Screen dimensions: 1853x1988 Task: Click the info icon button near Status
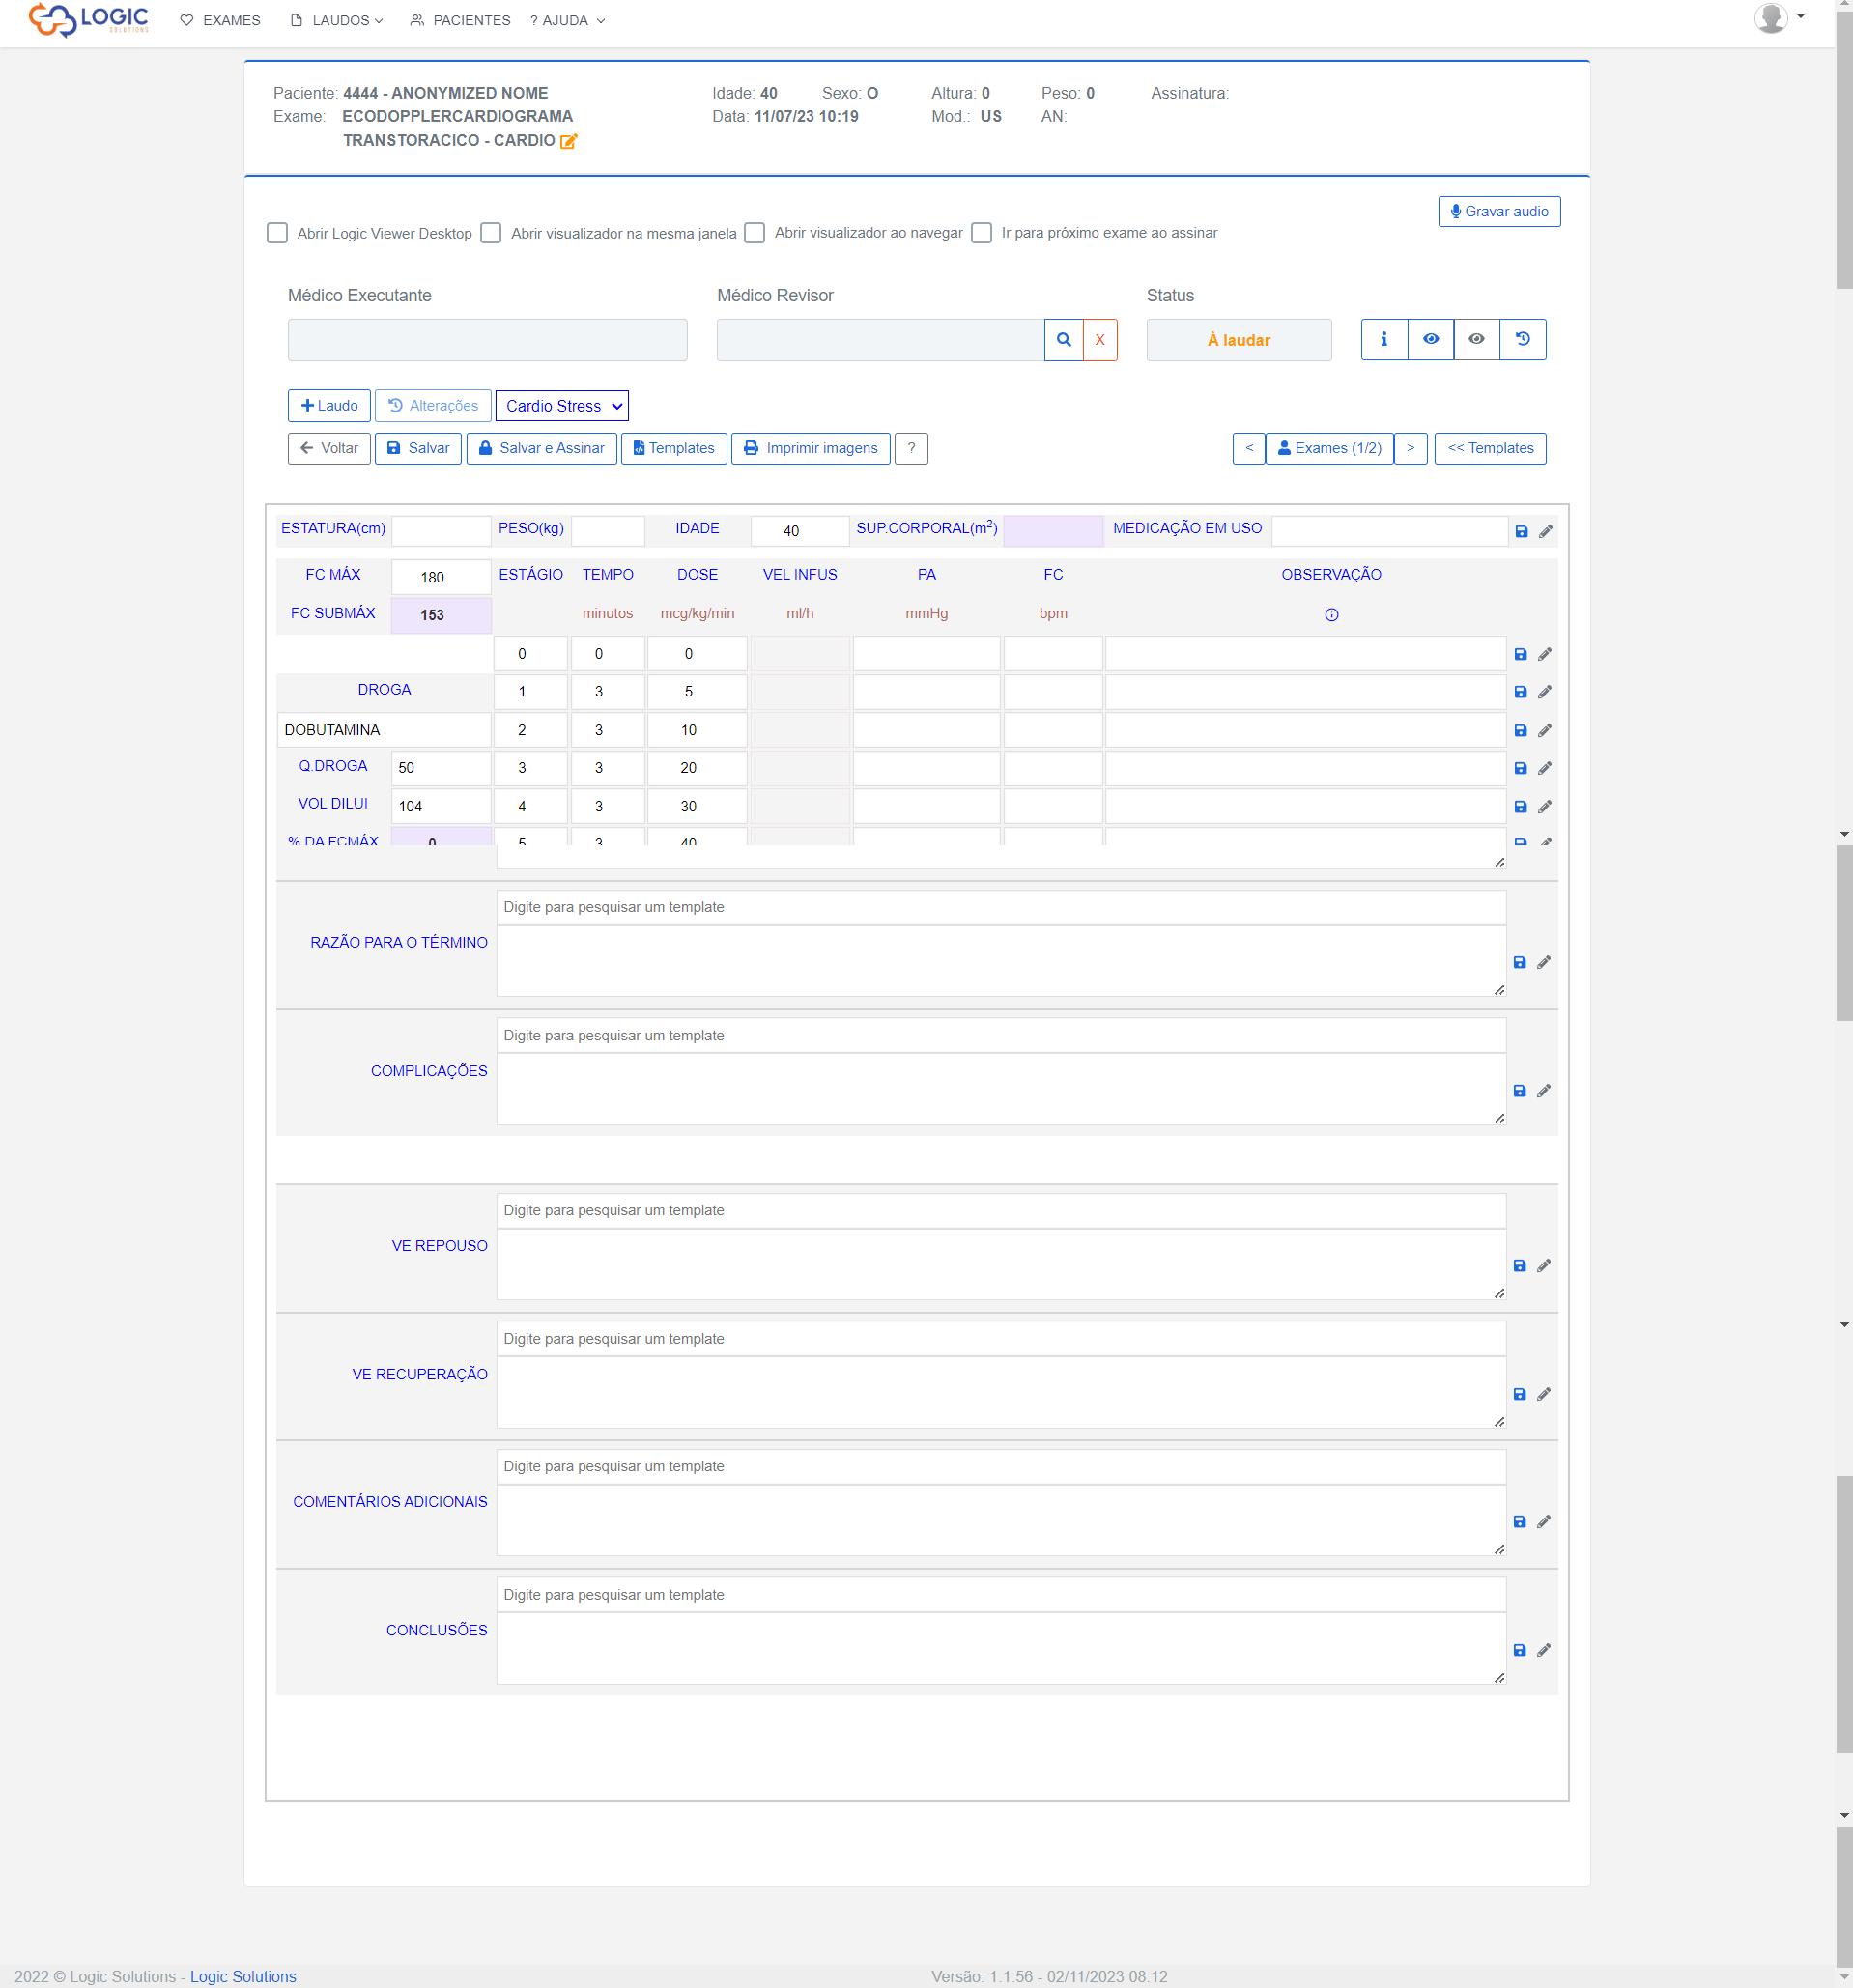1384,339
